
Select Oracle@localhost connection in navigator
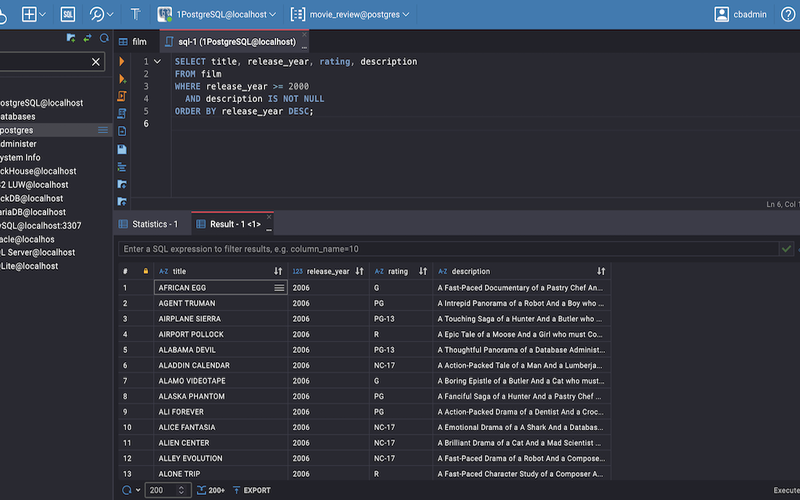[x=28, y=239]
